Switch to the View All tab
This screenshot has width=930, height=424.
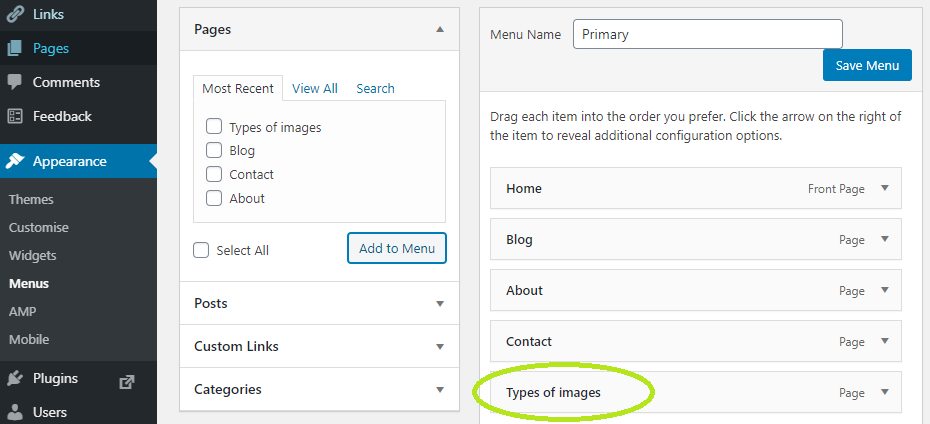[x=315, y=88]
